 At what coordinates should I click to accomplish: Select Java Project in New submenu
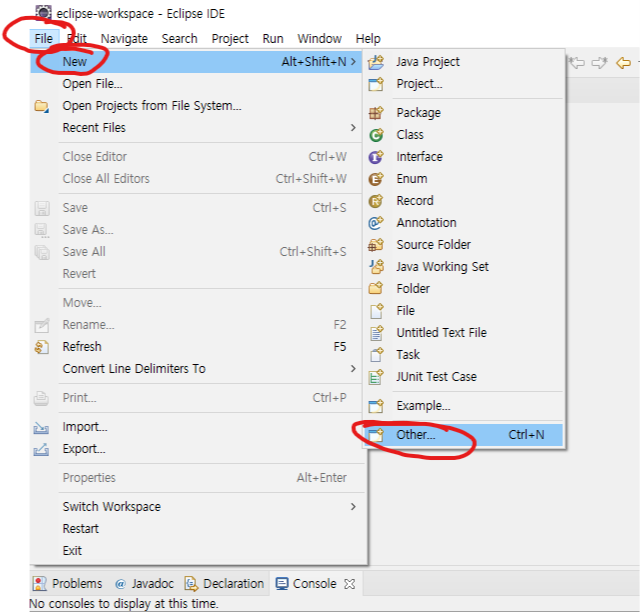464,62
